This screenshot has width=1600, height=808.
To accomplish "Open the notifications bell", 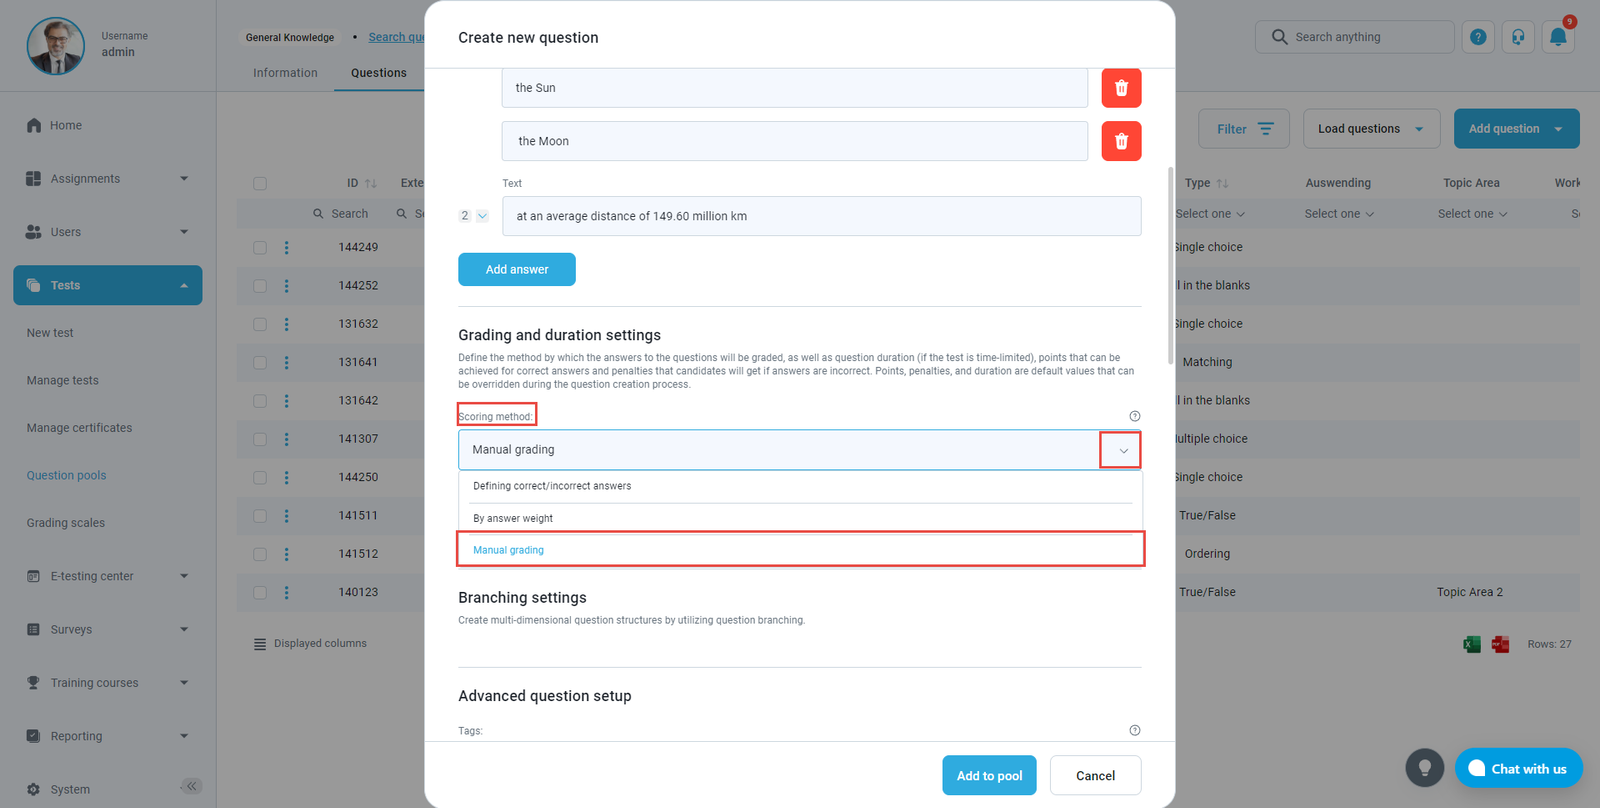I will pos(1558,37).
